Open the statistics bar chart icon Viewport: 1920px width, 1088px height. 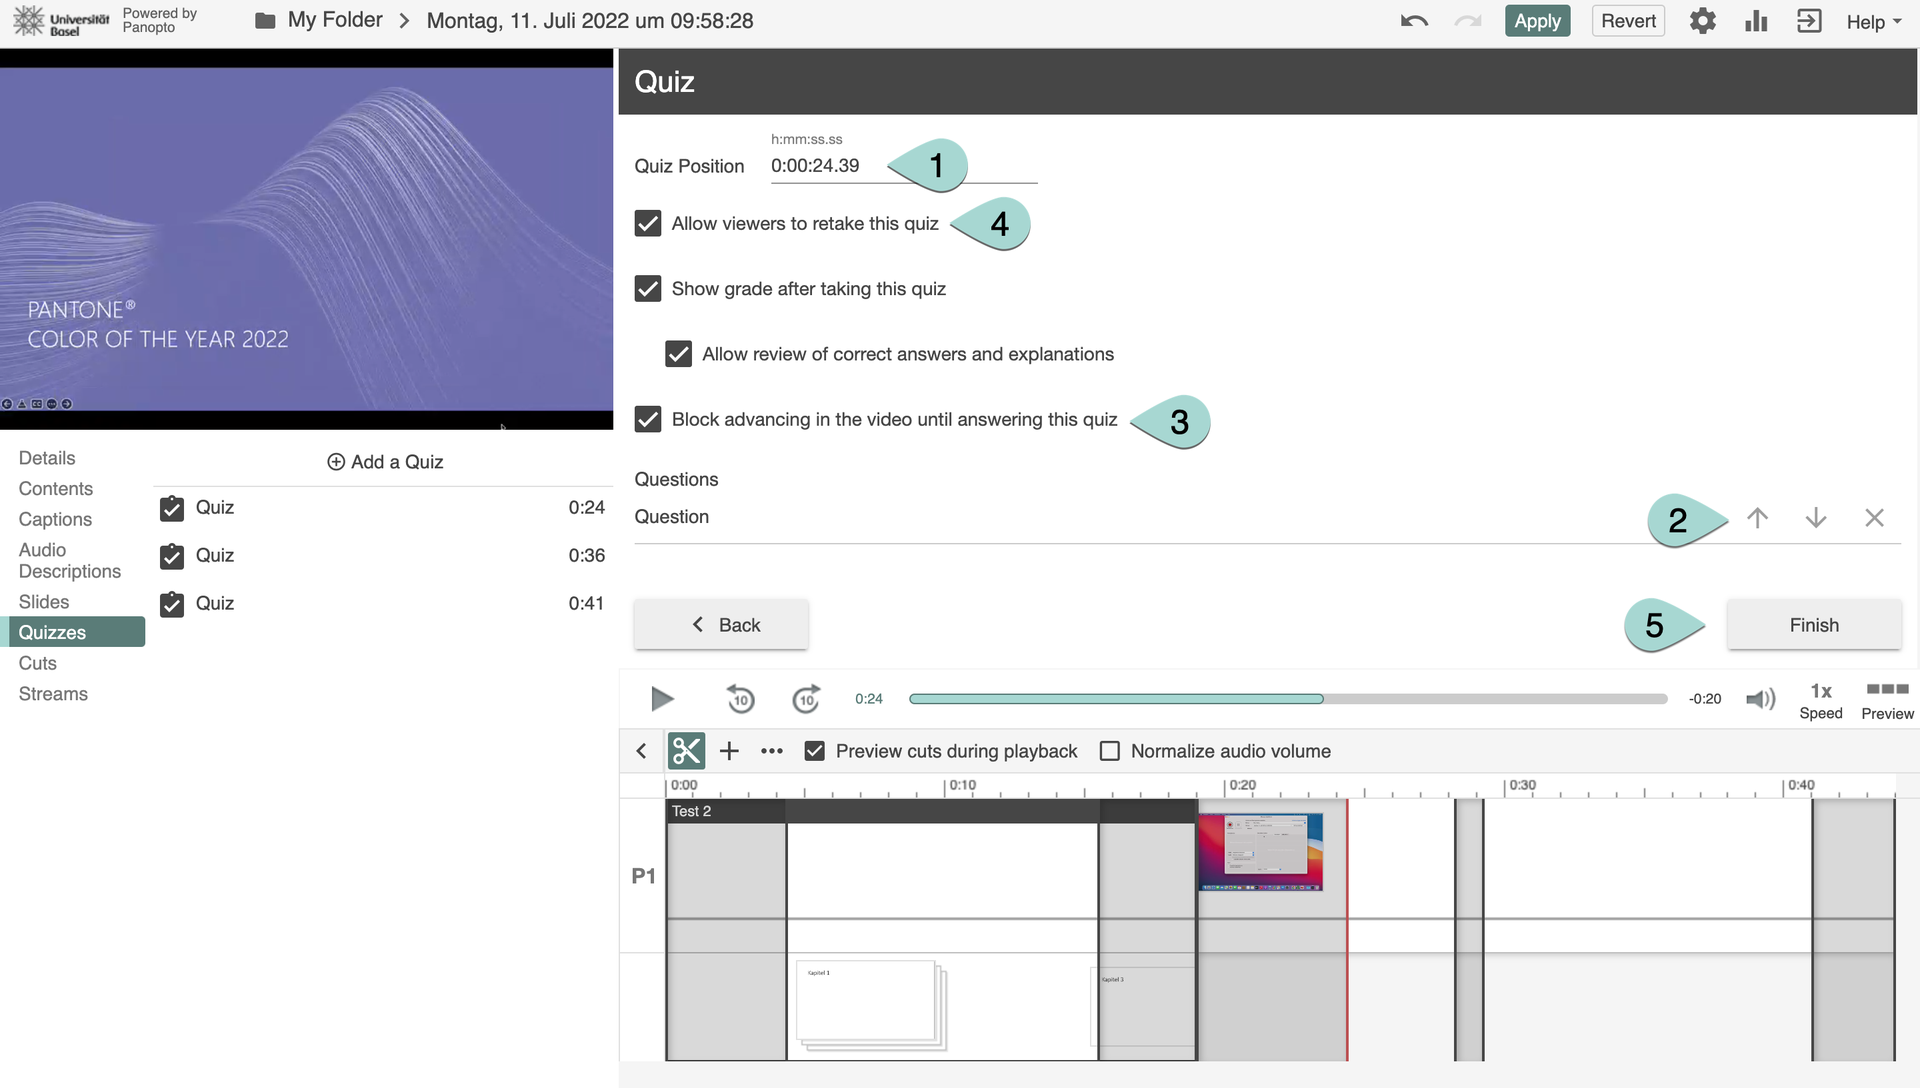tap(1756, 21)
